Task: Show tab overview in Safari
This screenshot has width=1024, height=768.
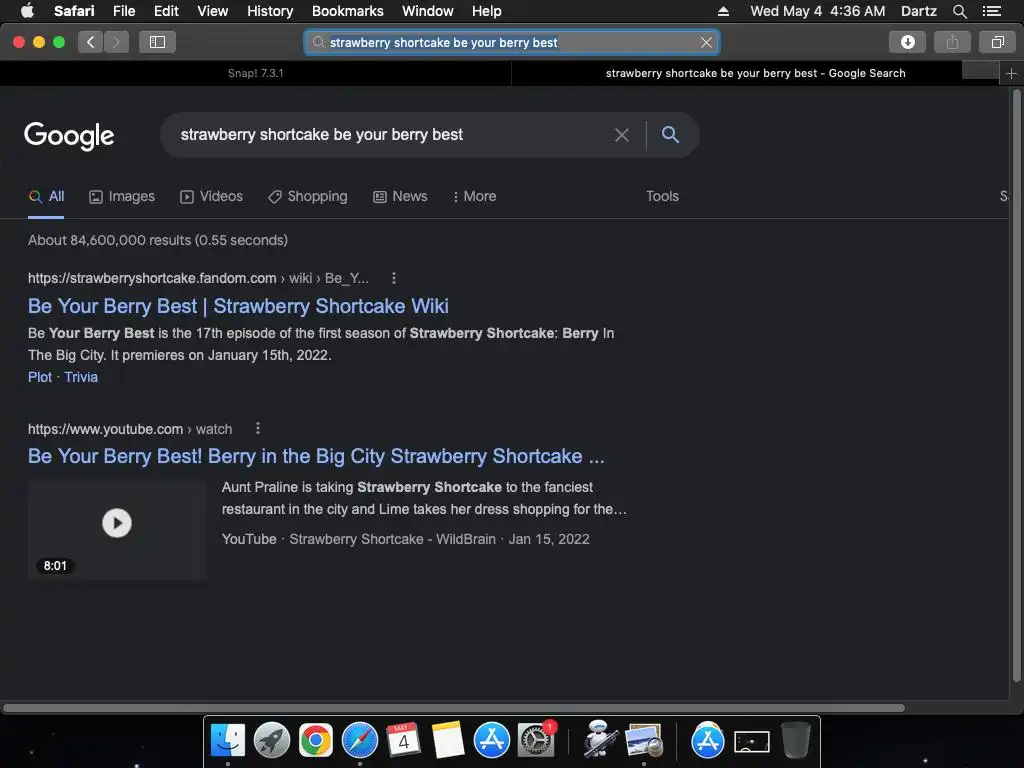Action: click(997, 42)
